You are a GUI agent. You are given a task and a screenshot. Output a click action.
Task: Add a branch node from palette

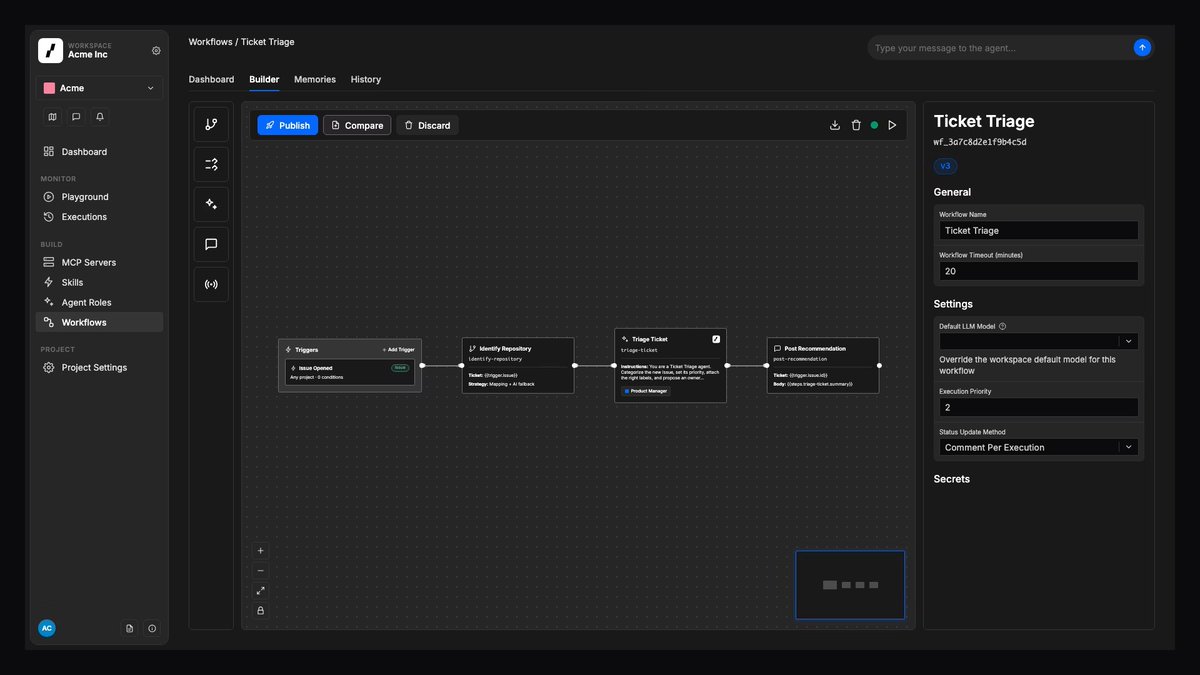point(211,125)
